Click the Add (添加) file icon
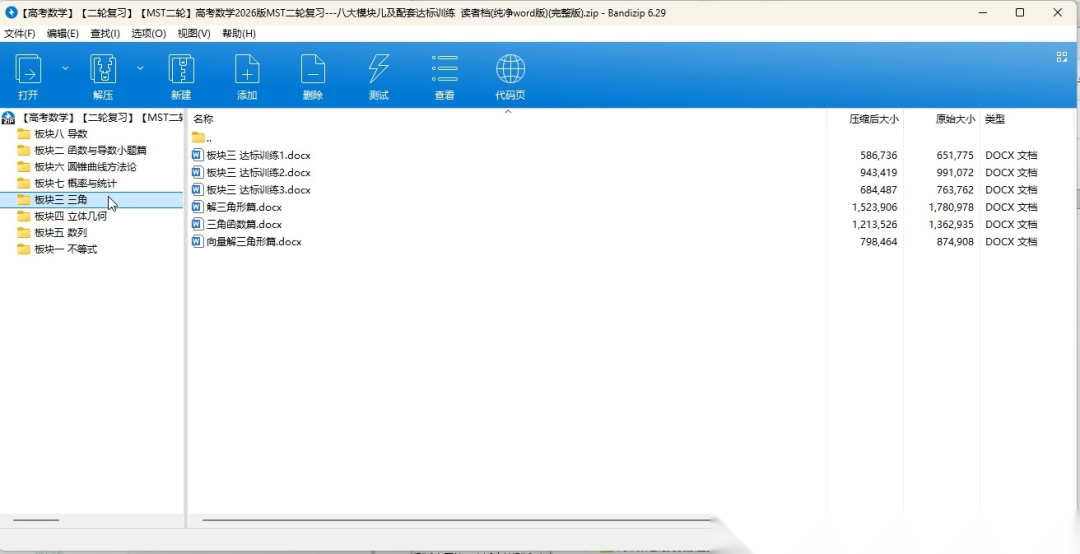1080x554 pixels. click(247, 70)
